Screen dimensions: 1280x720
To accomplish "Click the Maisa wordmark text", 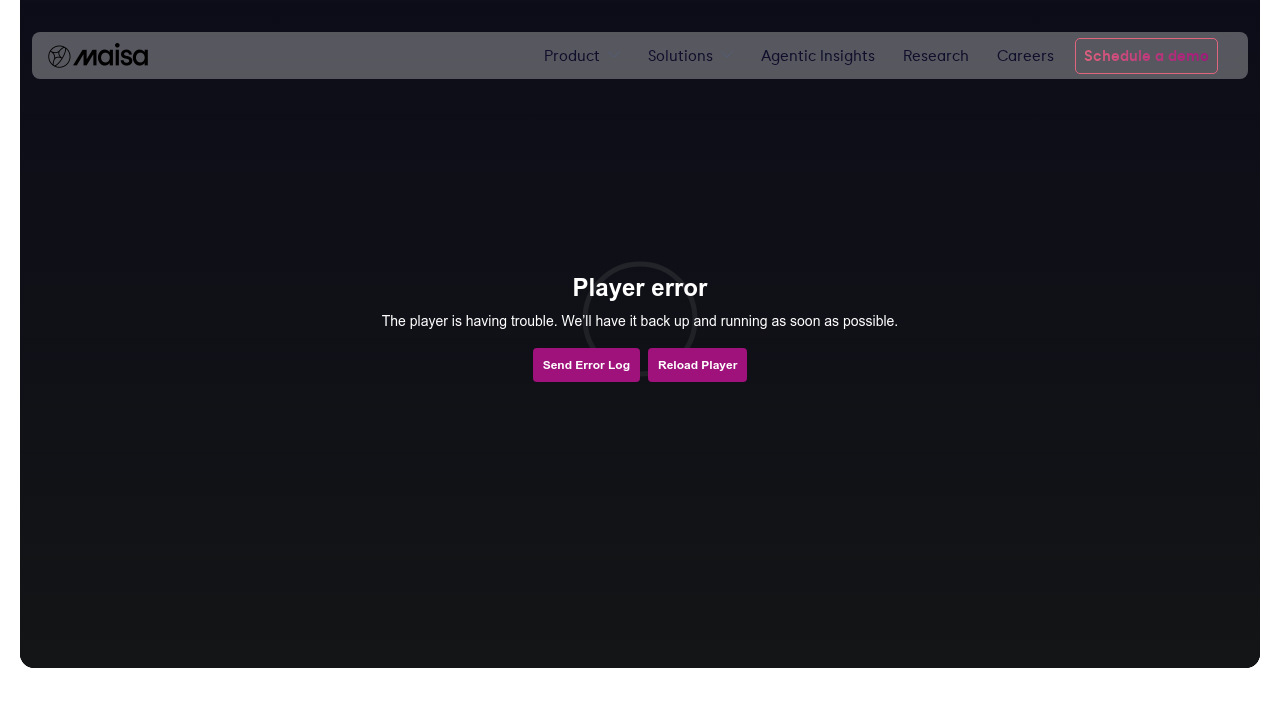I will [x=111, y=56].
